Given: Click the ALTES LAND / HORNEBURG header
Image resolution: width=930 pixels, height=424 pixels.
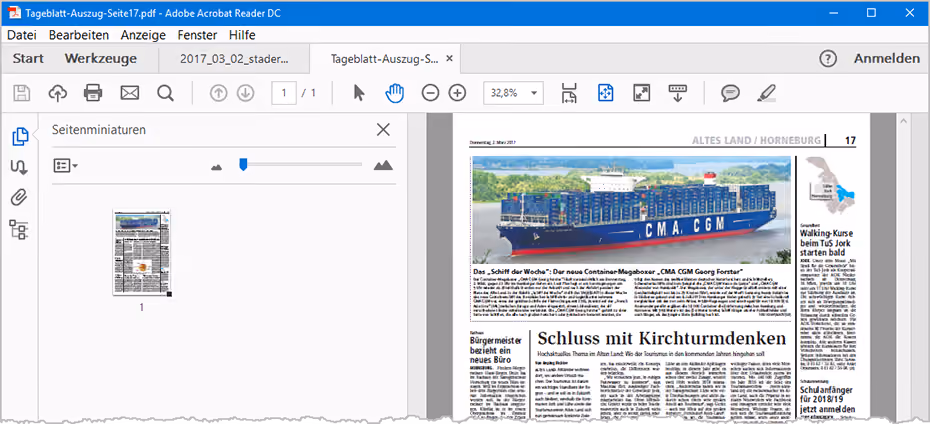Looking at the screenshot, I should (757, 141).
